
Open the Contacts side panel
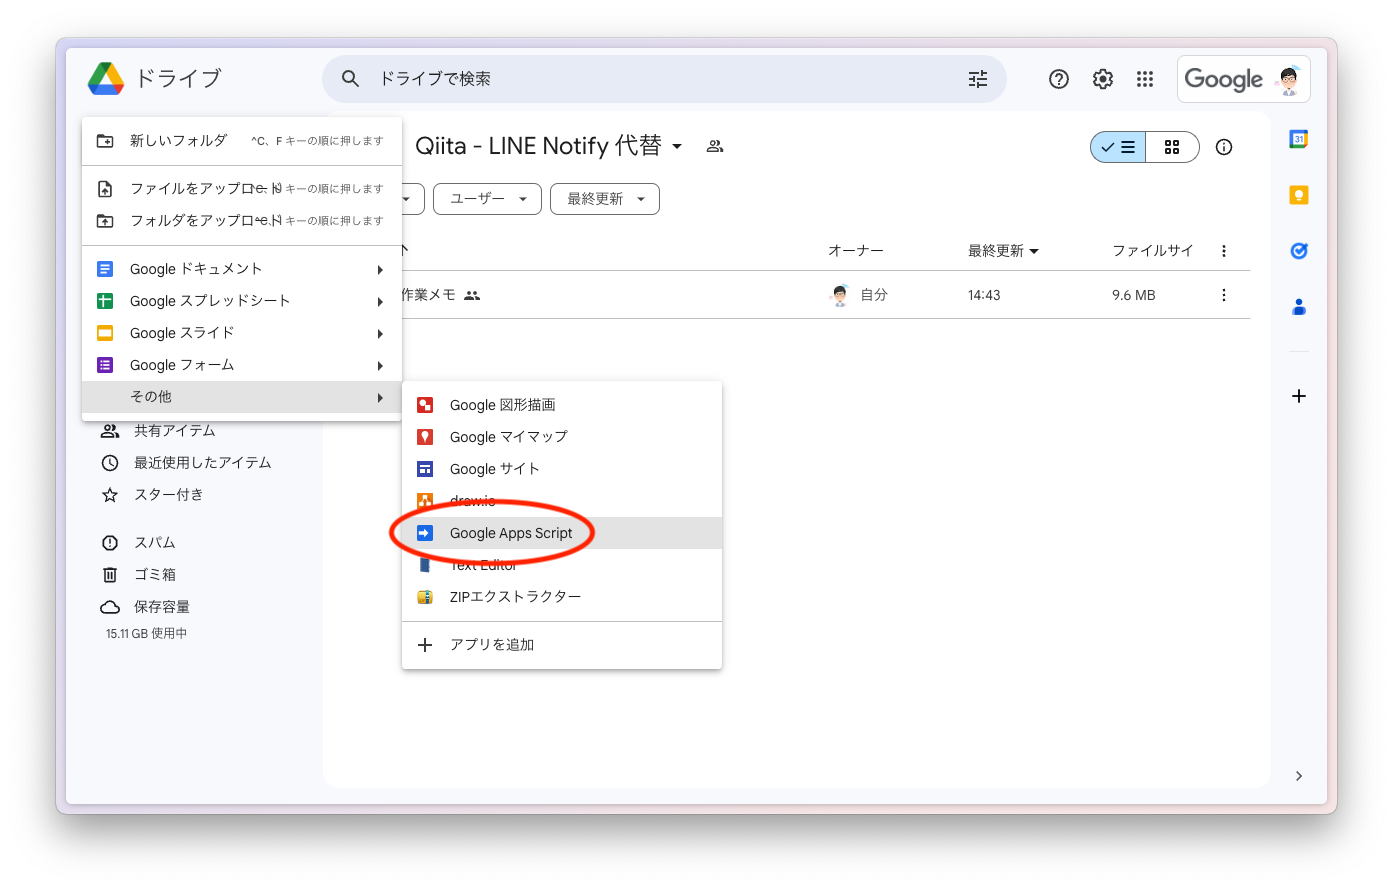click(x=1298, y=307)
